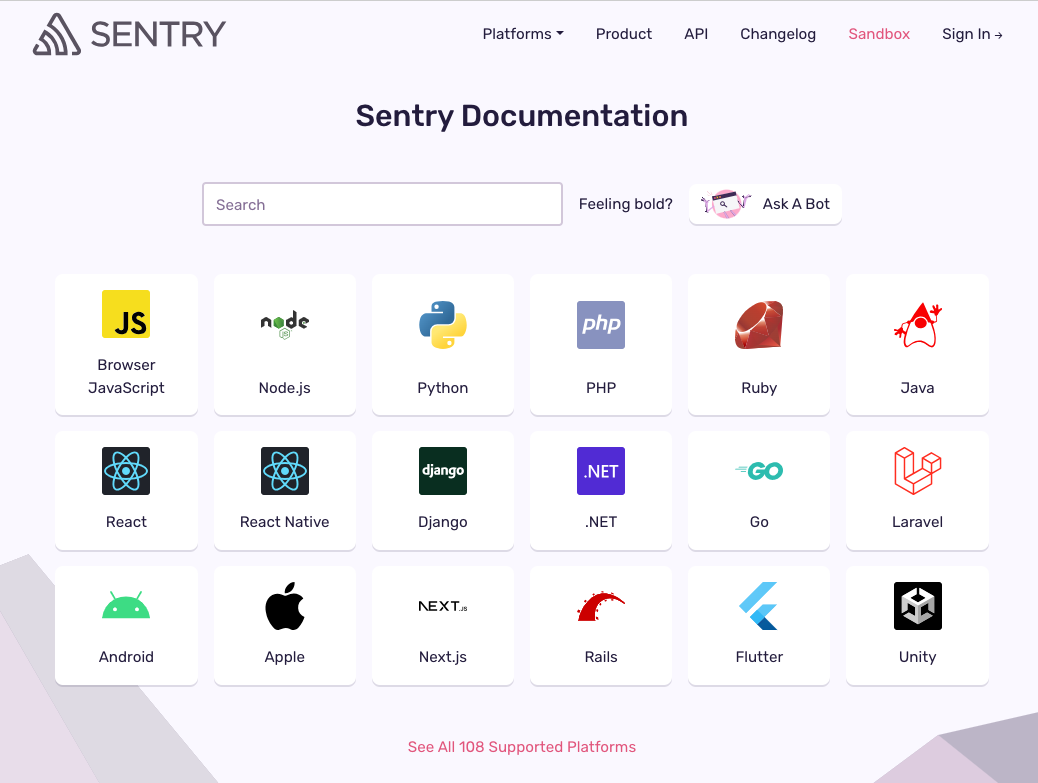Click the Next.js card text label

coord(443,657)
